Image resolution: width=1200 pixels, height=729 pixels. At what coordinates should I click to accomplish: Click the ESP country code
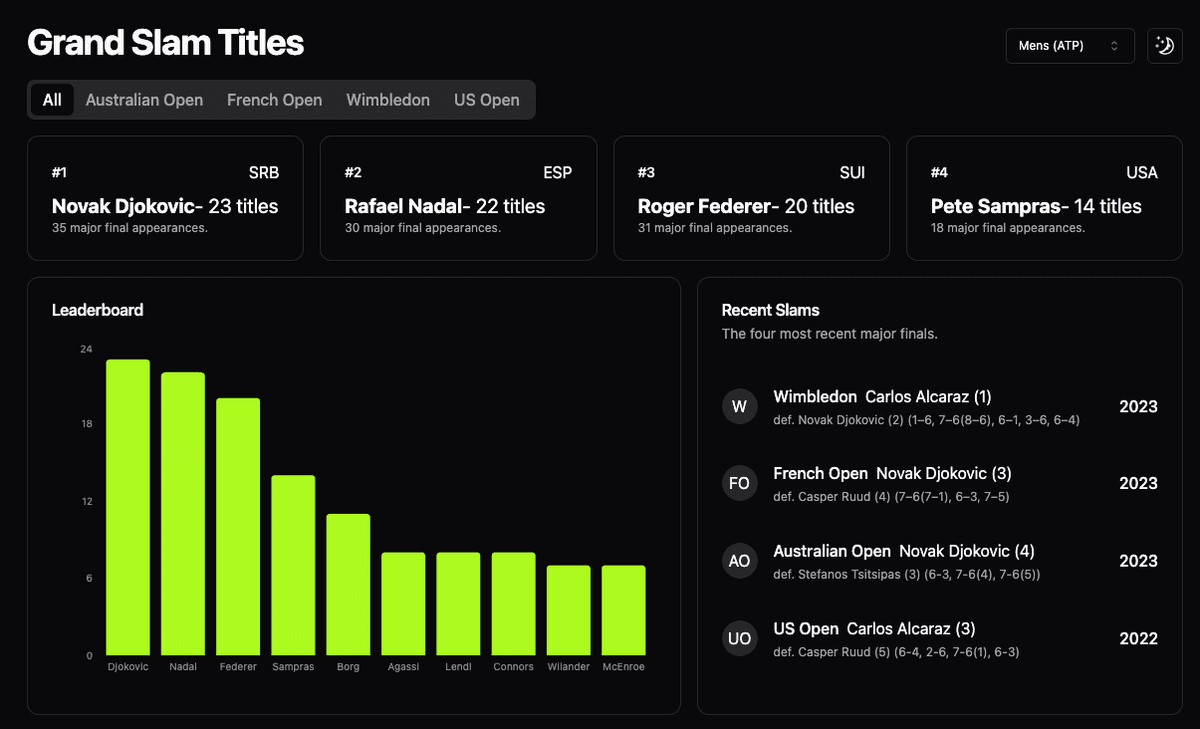click(x=557, y=173)
